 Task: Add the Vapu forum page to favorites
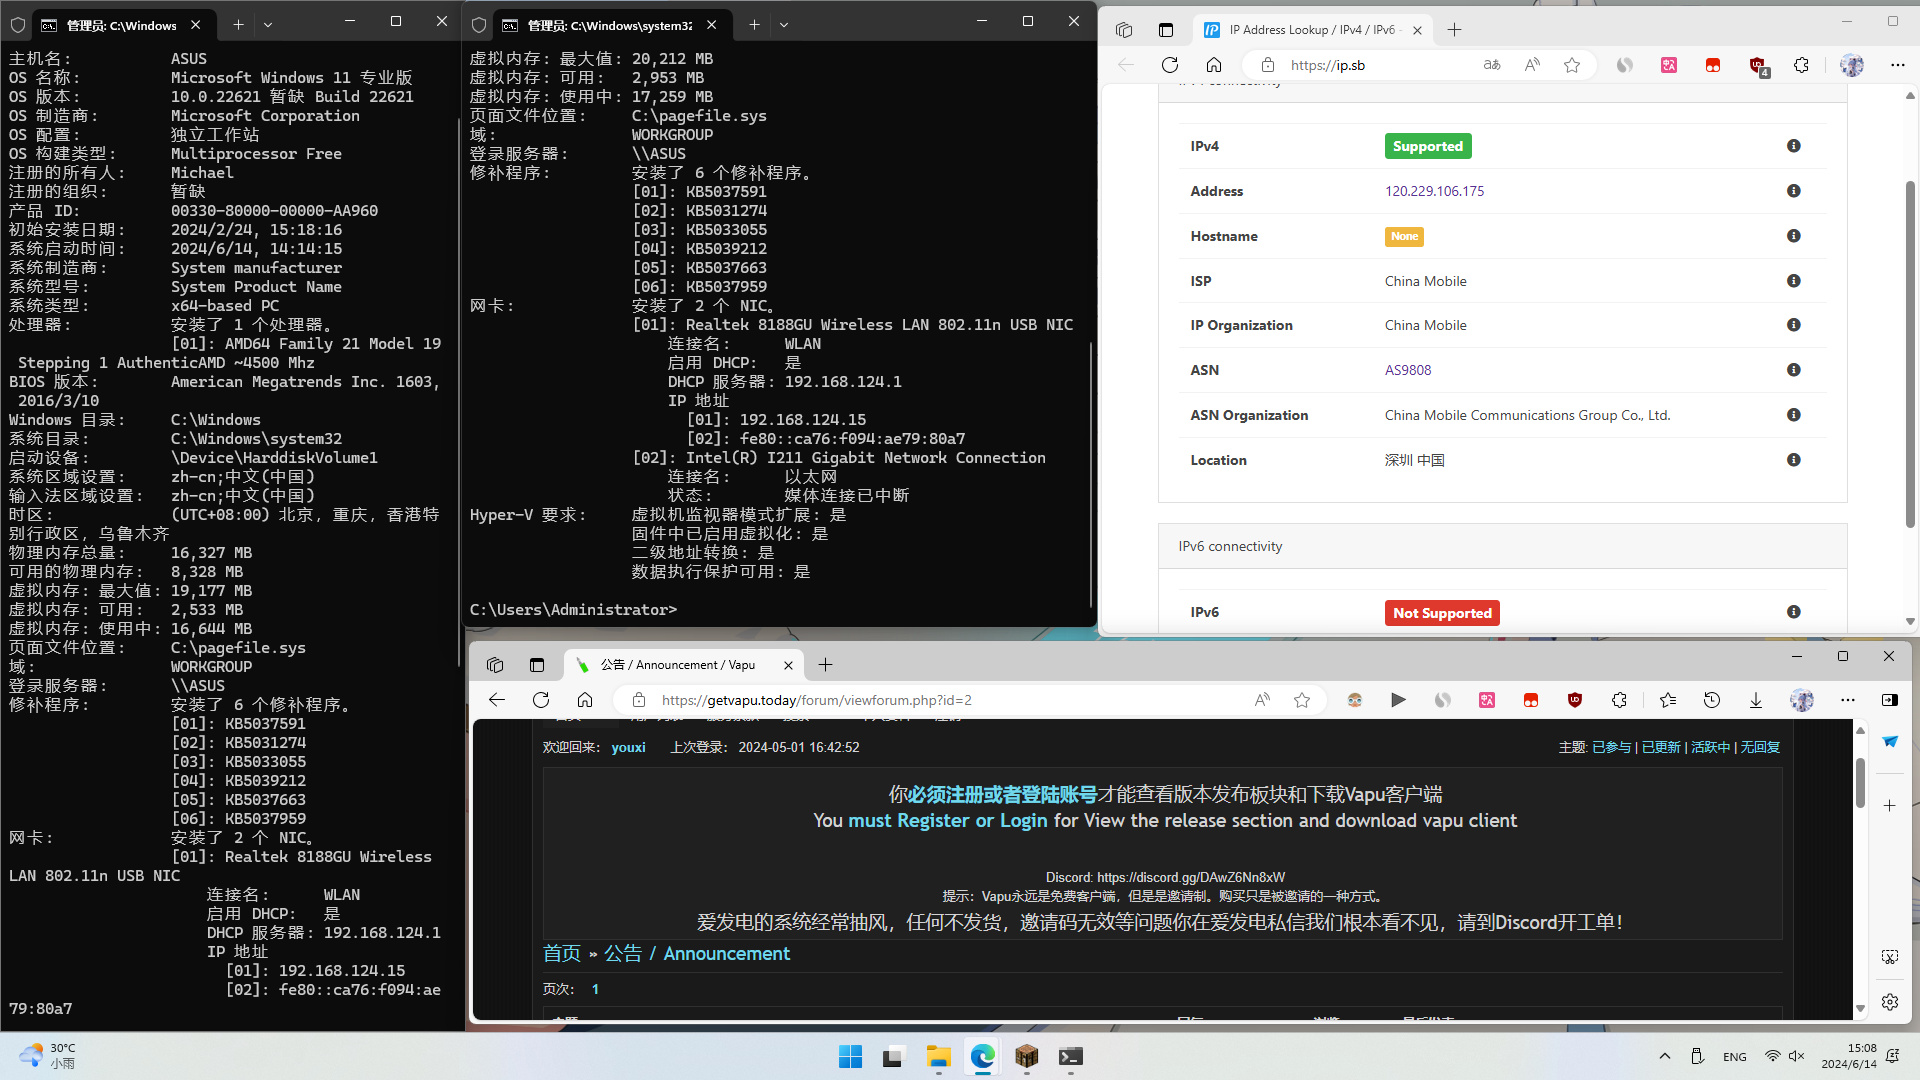pyautogui.click(x=1302, y=700)
